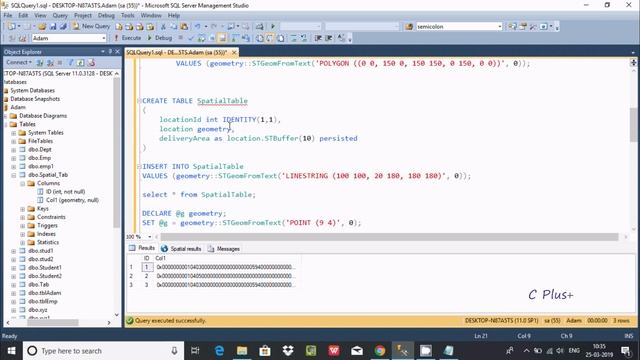The width and height of the screenshot is (640, 360).
Task: Click the Start green play icon
Action: click(x=273, y=27)
